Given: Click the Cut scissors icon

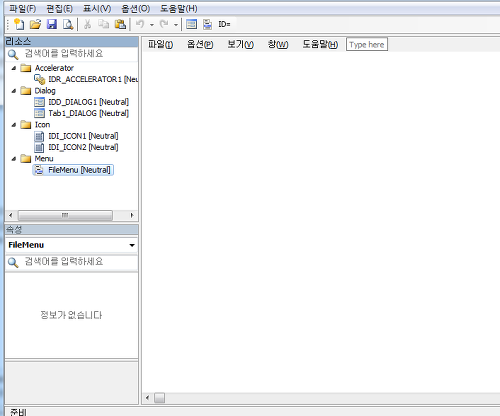Looking at the screenshot, I should (87, 24).
